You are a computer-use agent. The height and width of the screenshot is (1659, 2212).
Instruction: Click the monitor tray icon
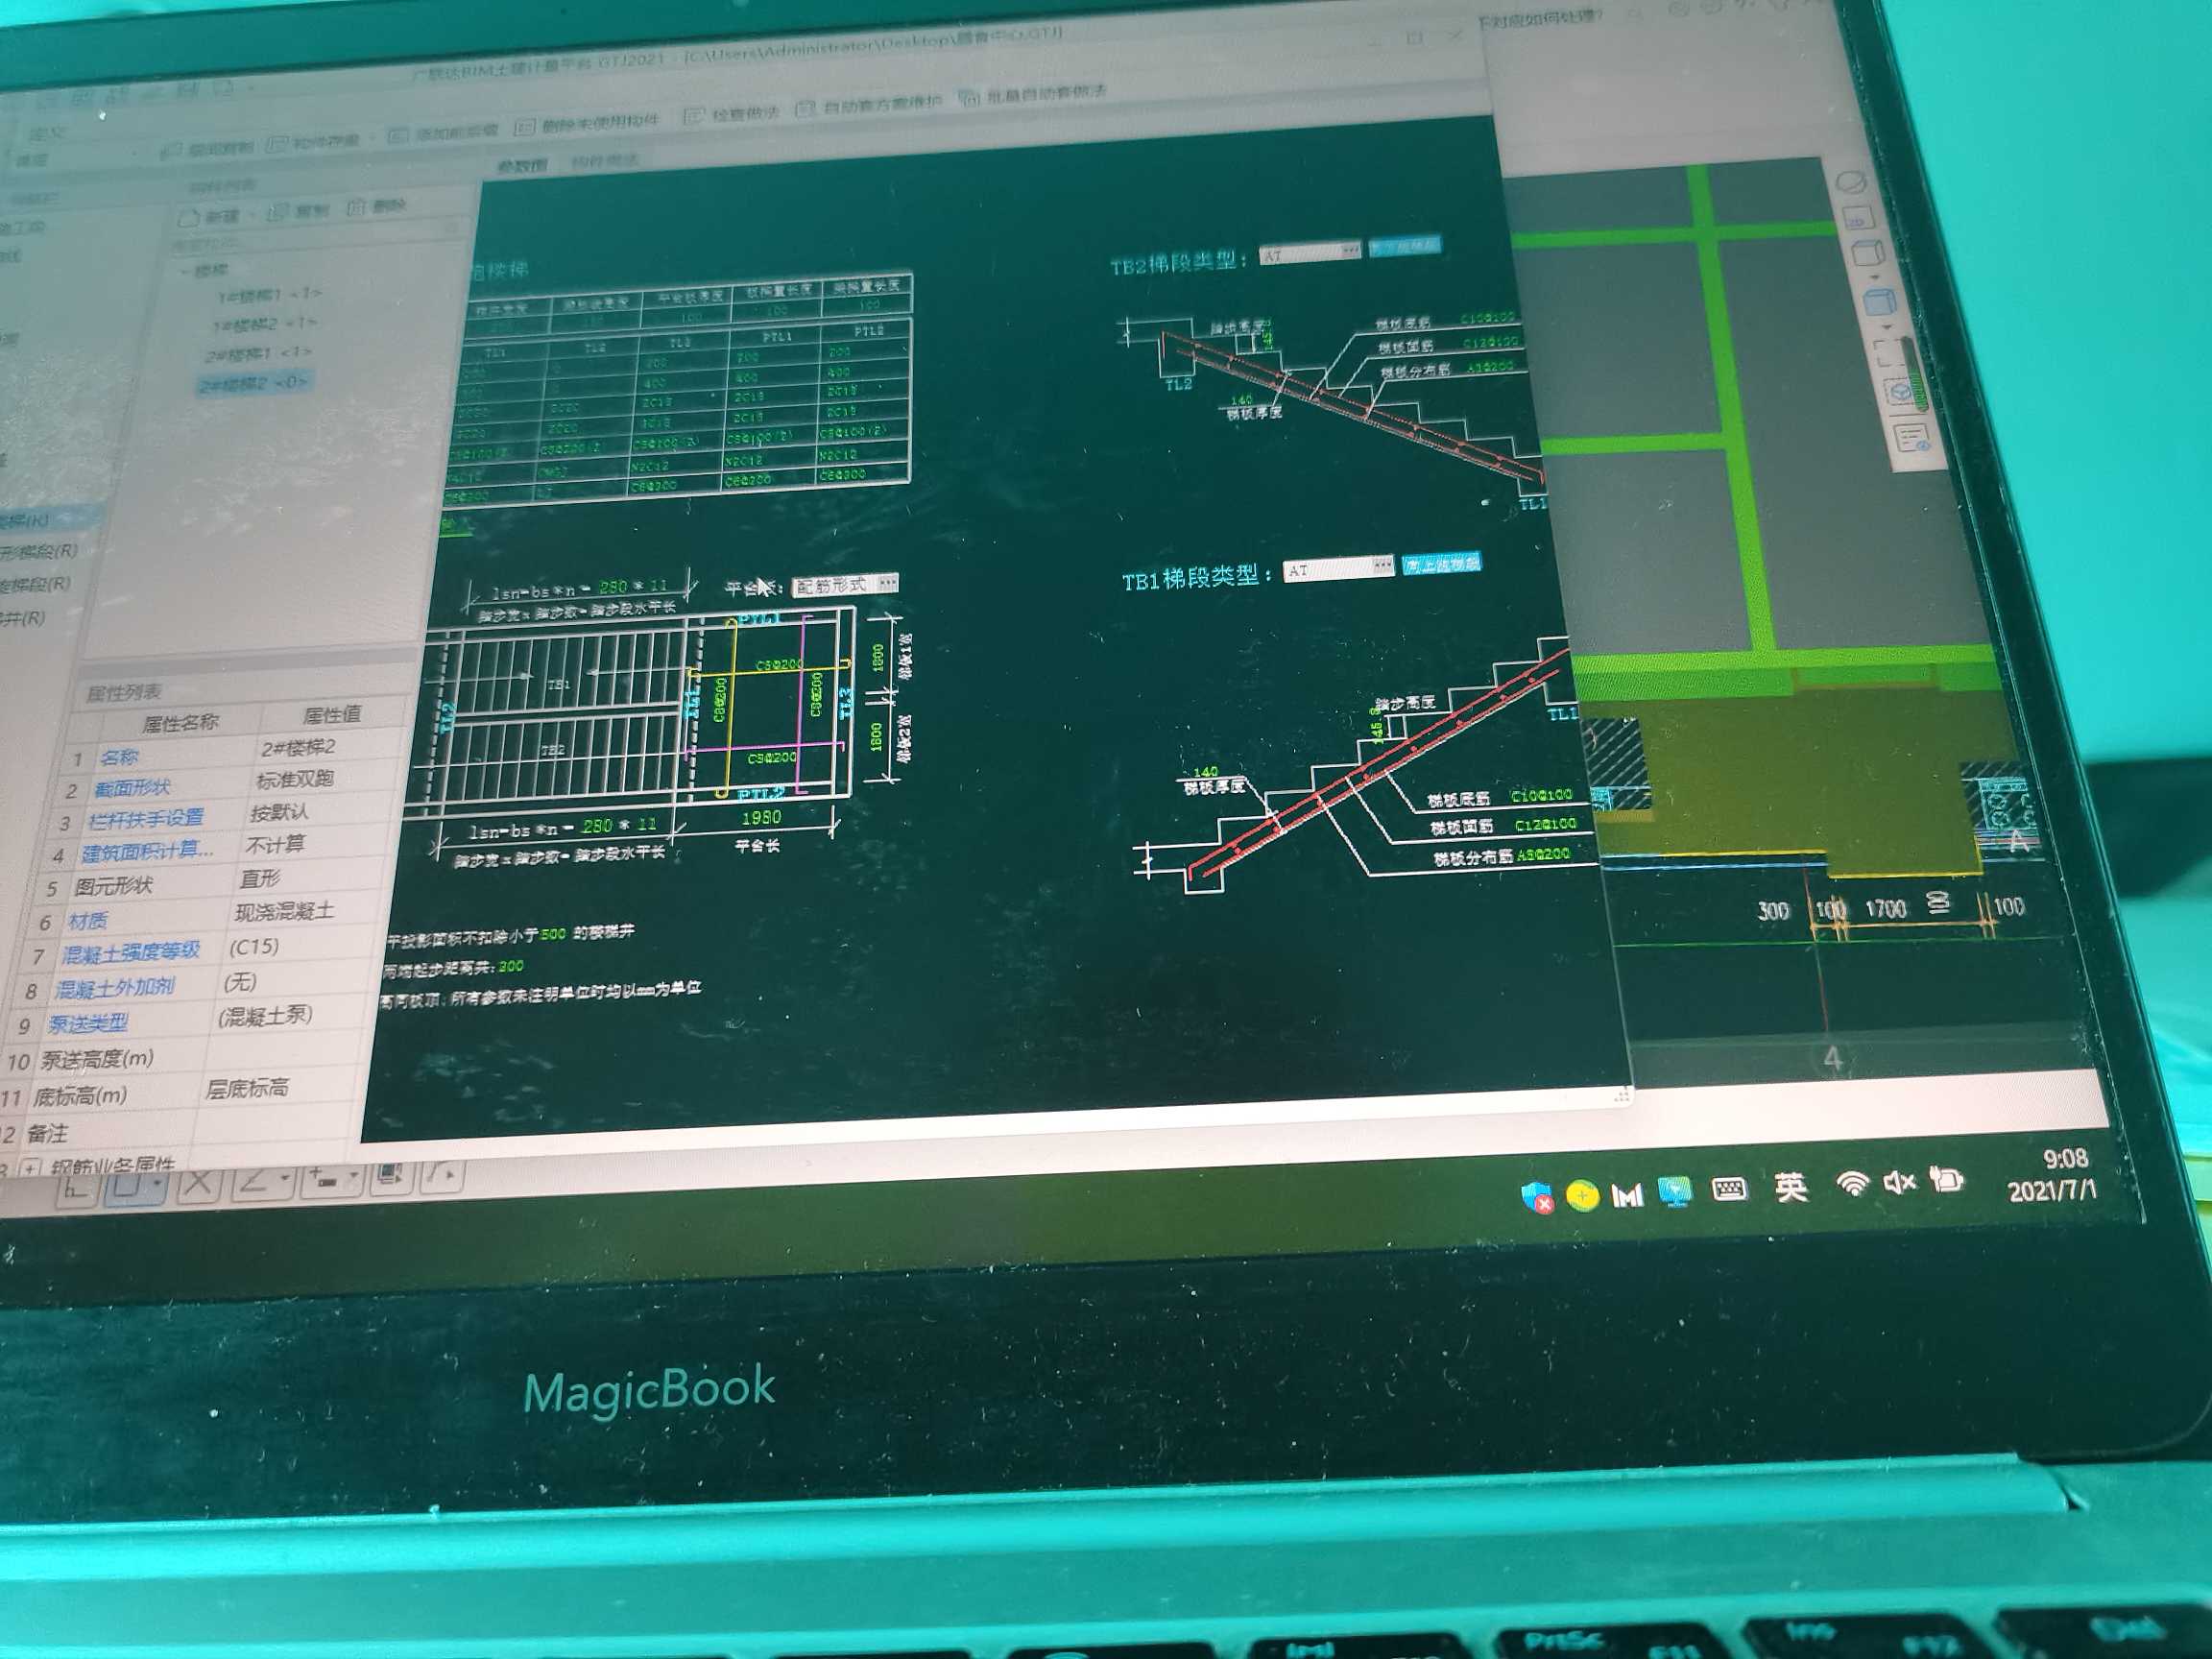[1675, 1192]
